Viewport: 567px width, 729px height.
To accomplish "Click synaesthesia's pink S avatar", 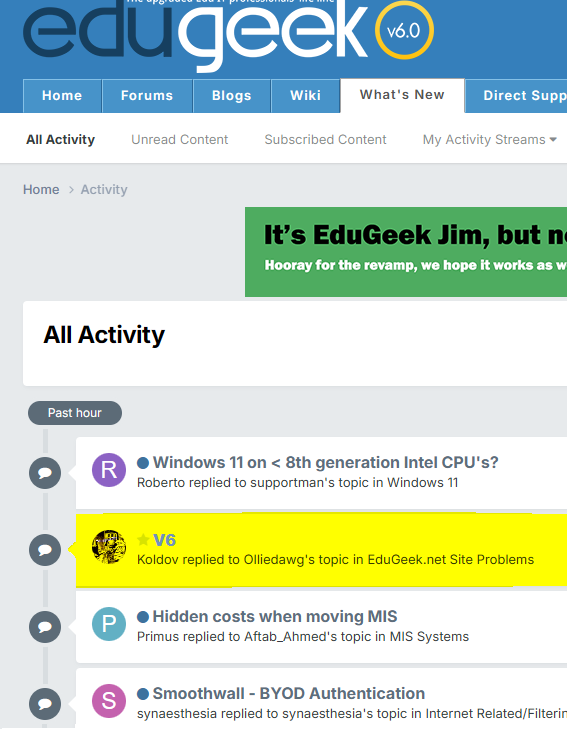I will tap(109, 701).
